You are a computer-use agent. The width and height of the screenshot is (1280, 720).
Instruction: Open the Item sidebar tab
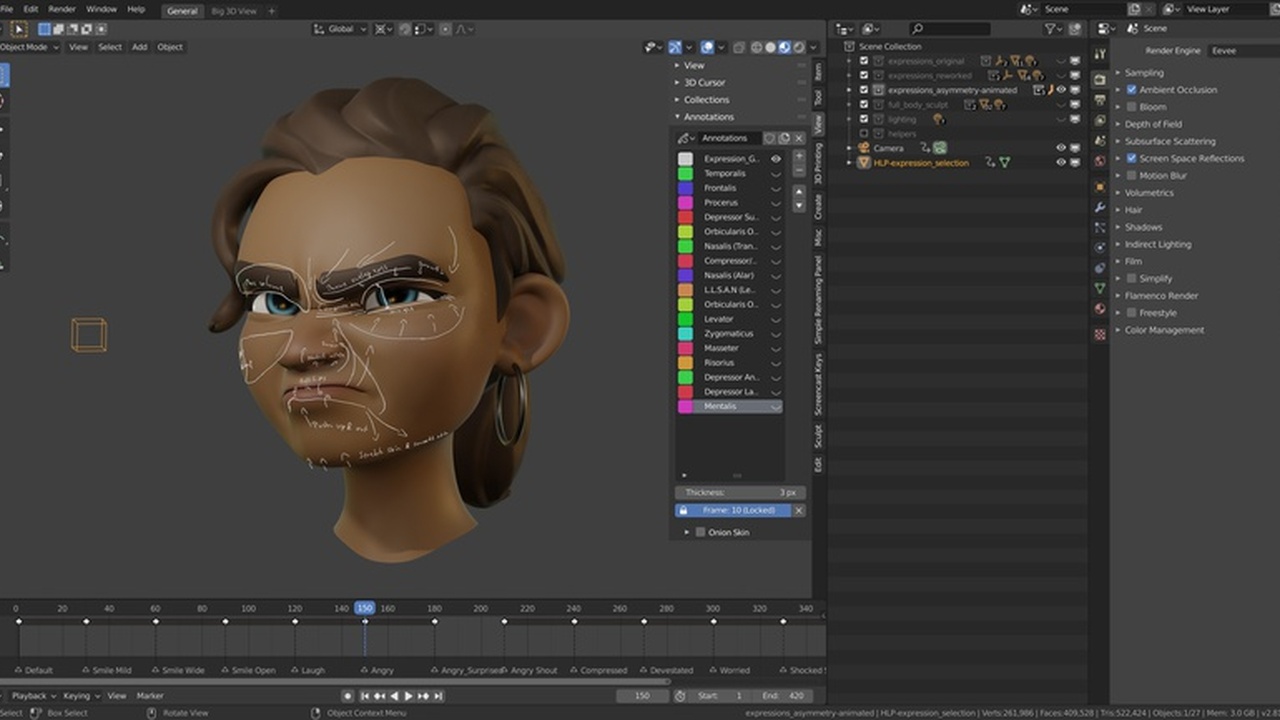click(x=818, y=71)
